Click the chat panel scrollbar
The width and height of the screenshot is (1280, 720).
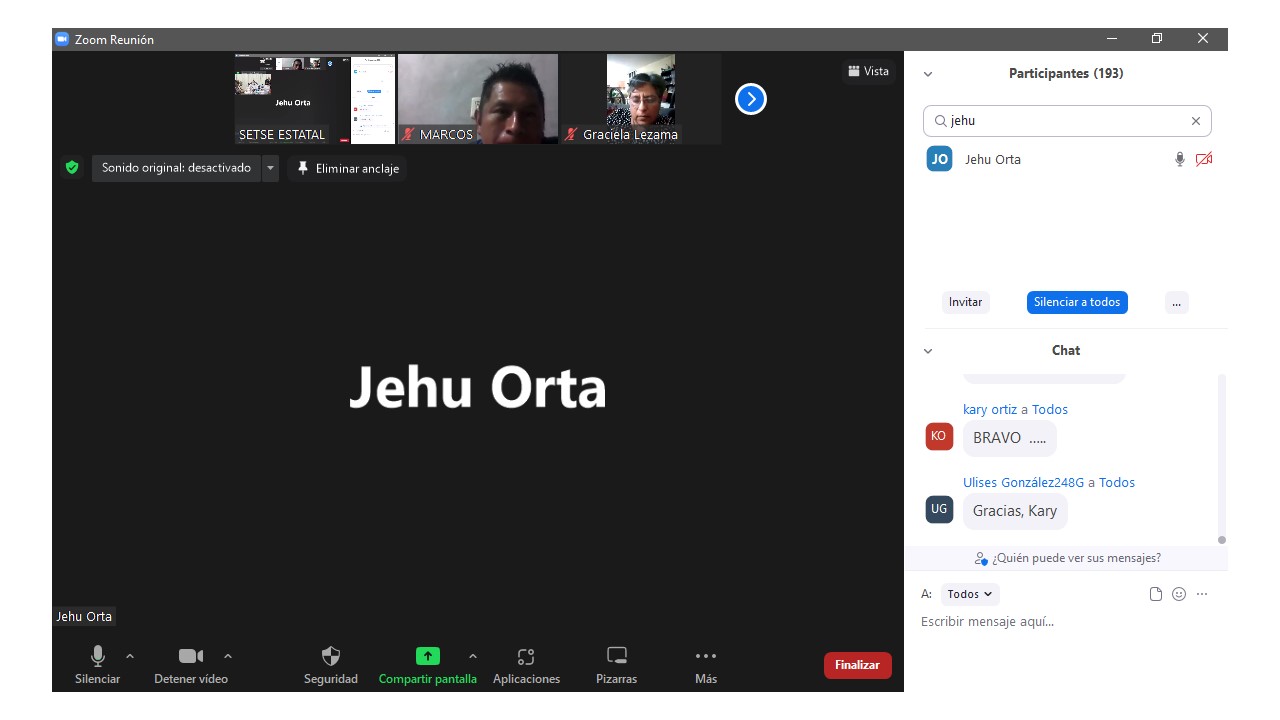point(1222,460)
